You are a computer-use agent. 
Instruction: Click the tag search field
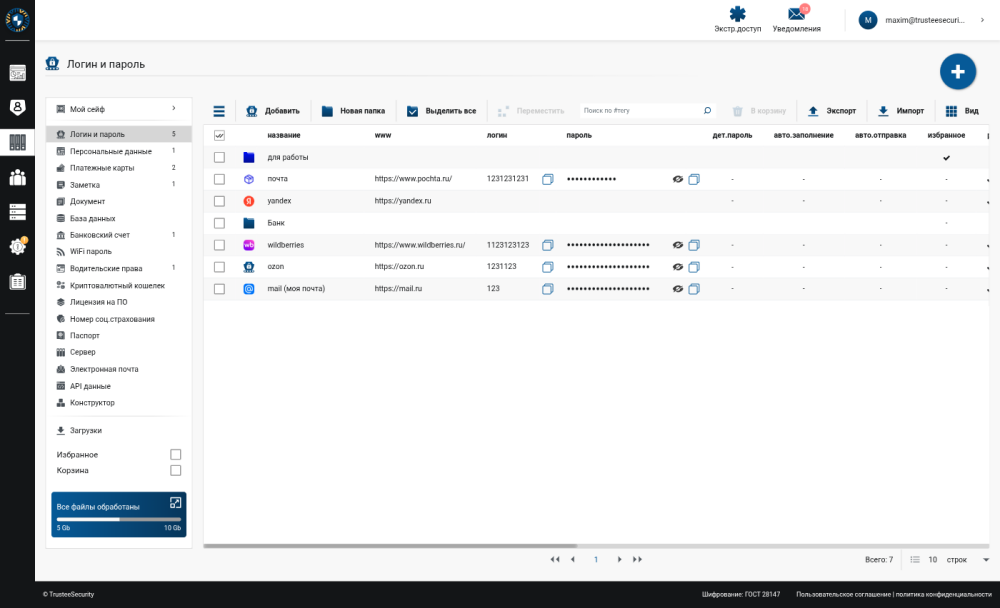[642, 111]
